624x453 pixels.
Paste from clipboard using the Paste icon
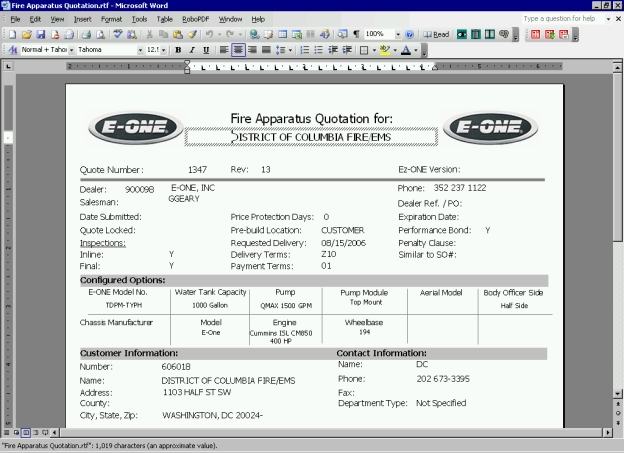click(178, 35)
